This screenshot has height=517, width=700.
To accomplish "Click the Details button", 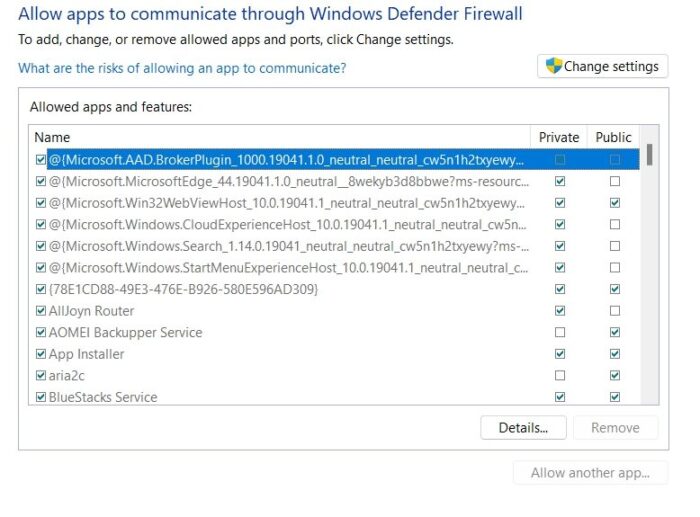I will point(523,427).
